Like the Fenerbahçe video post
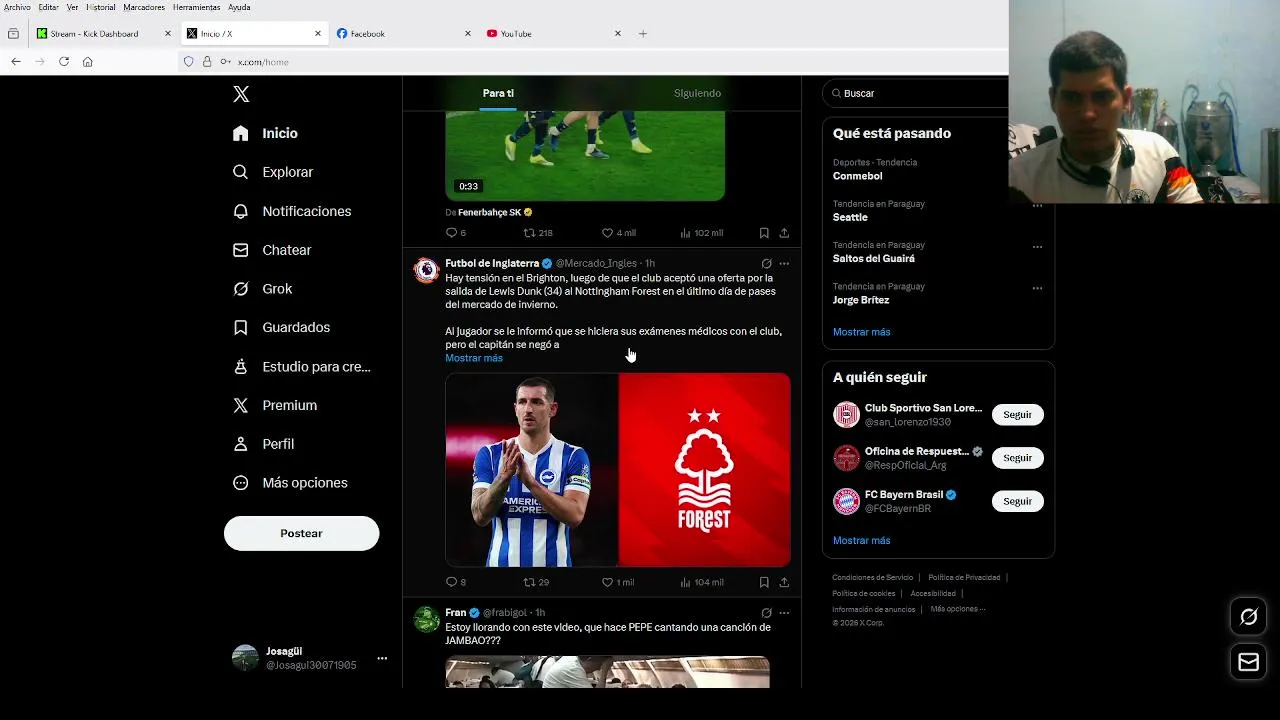 [x=618, y=233]
